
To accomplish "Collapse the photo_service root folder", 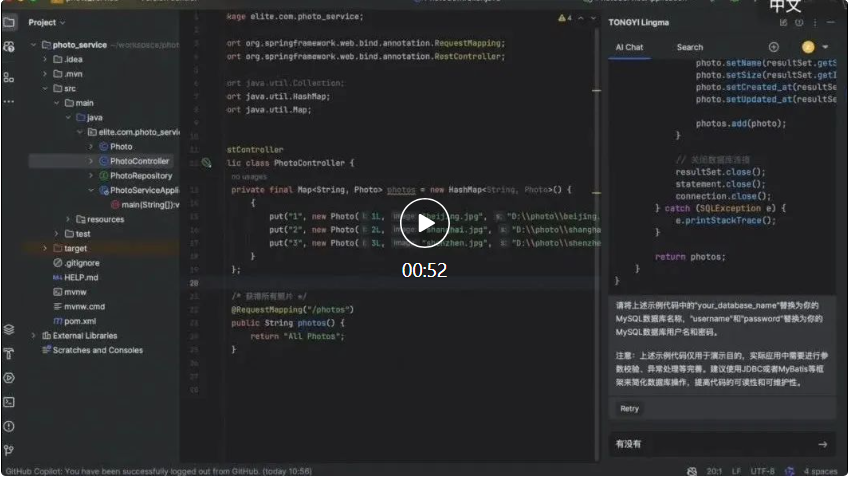I will click(34, 45).
